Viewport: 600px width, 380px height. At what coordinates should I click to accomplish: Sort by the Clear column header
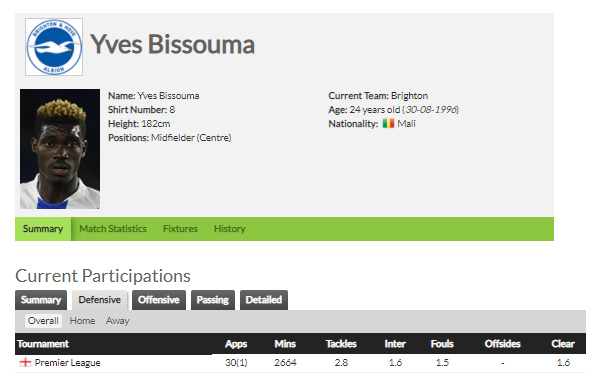click(x=563, y=344)
